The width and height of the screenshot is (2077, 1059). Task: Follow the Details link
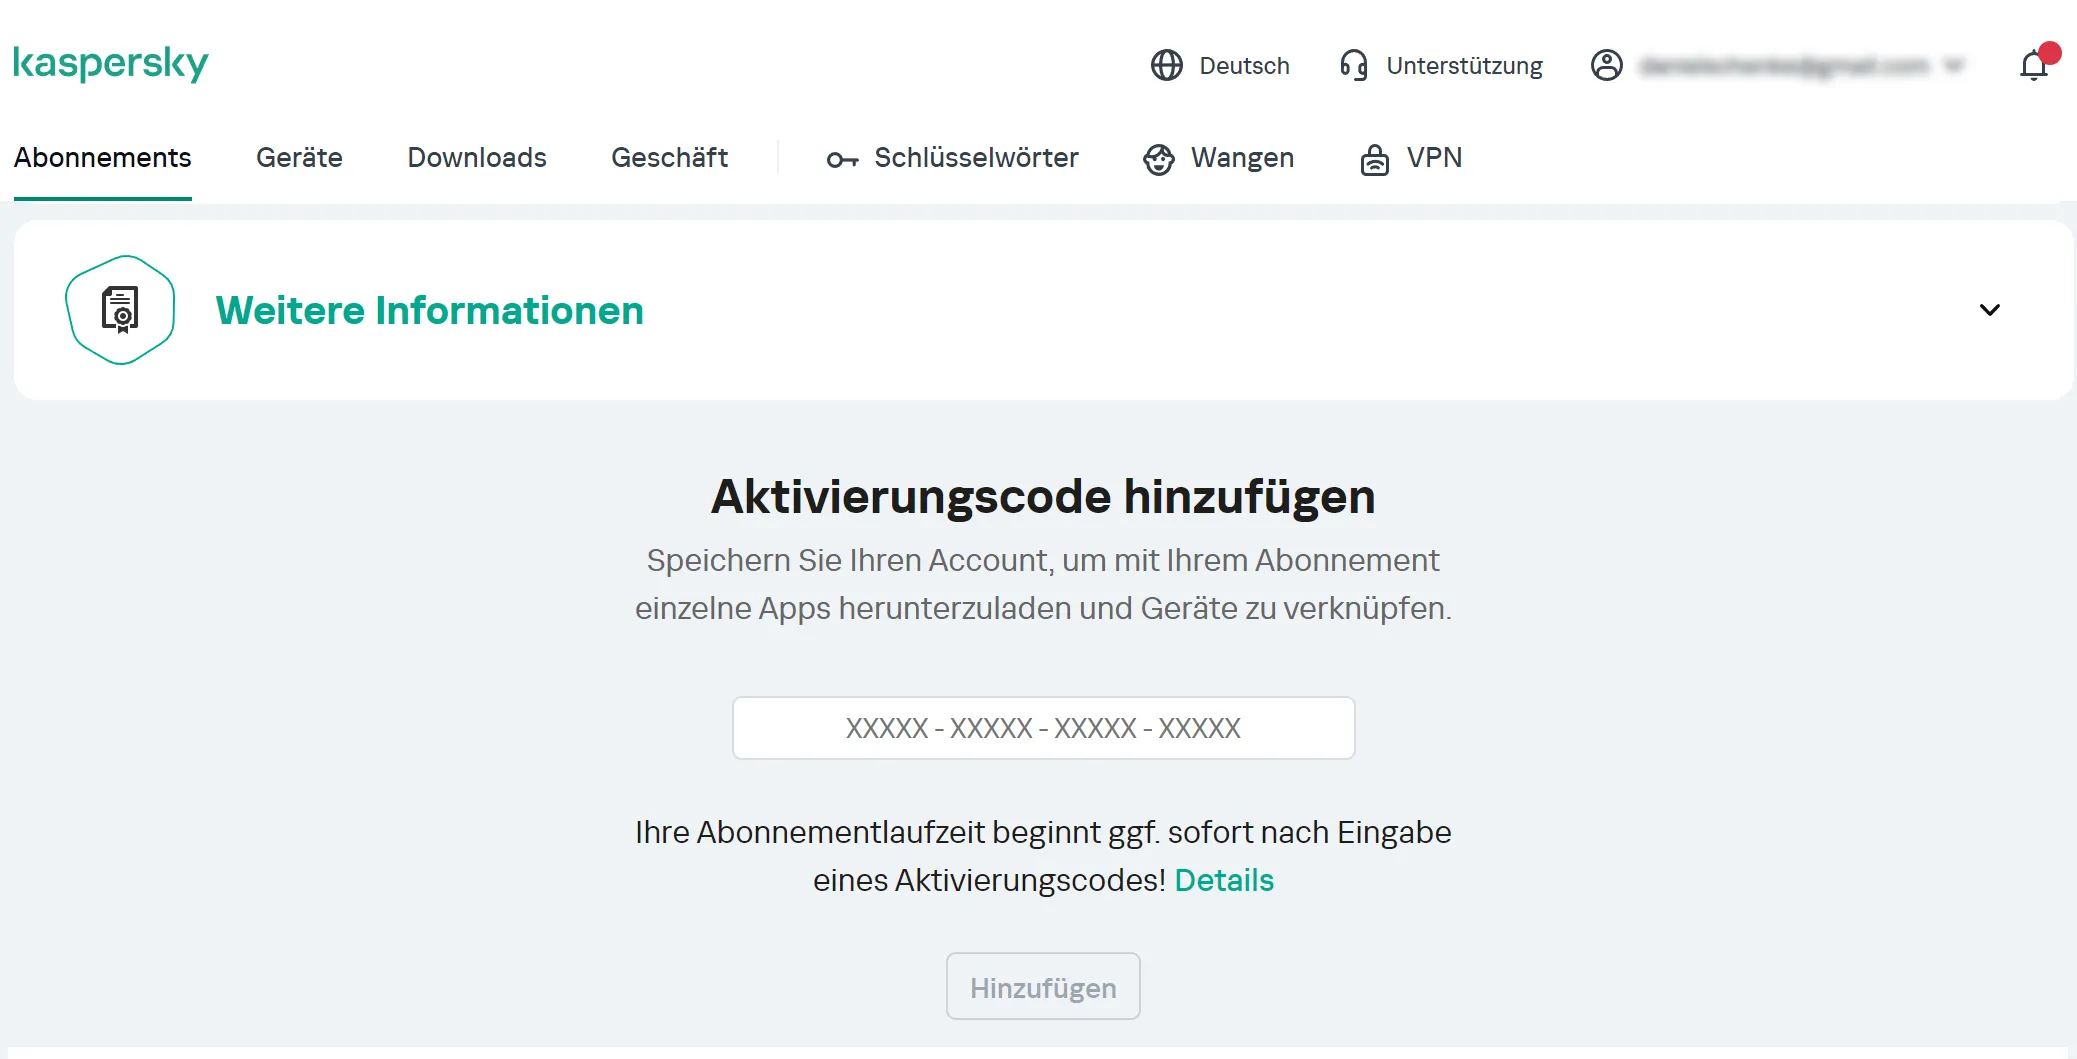[x=1223, y=880]
